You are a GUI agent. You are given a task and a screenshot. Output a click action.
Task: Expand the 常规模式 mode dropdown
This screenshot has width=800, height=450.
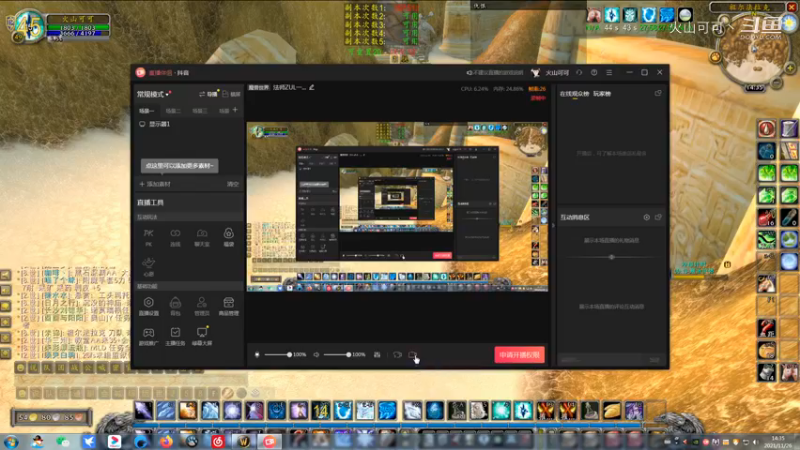pyautogui.click(x=154, y=94)
